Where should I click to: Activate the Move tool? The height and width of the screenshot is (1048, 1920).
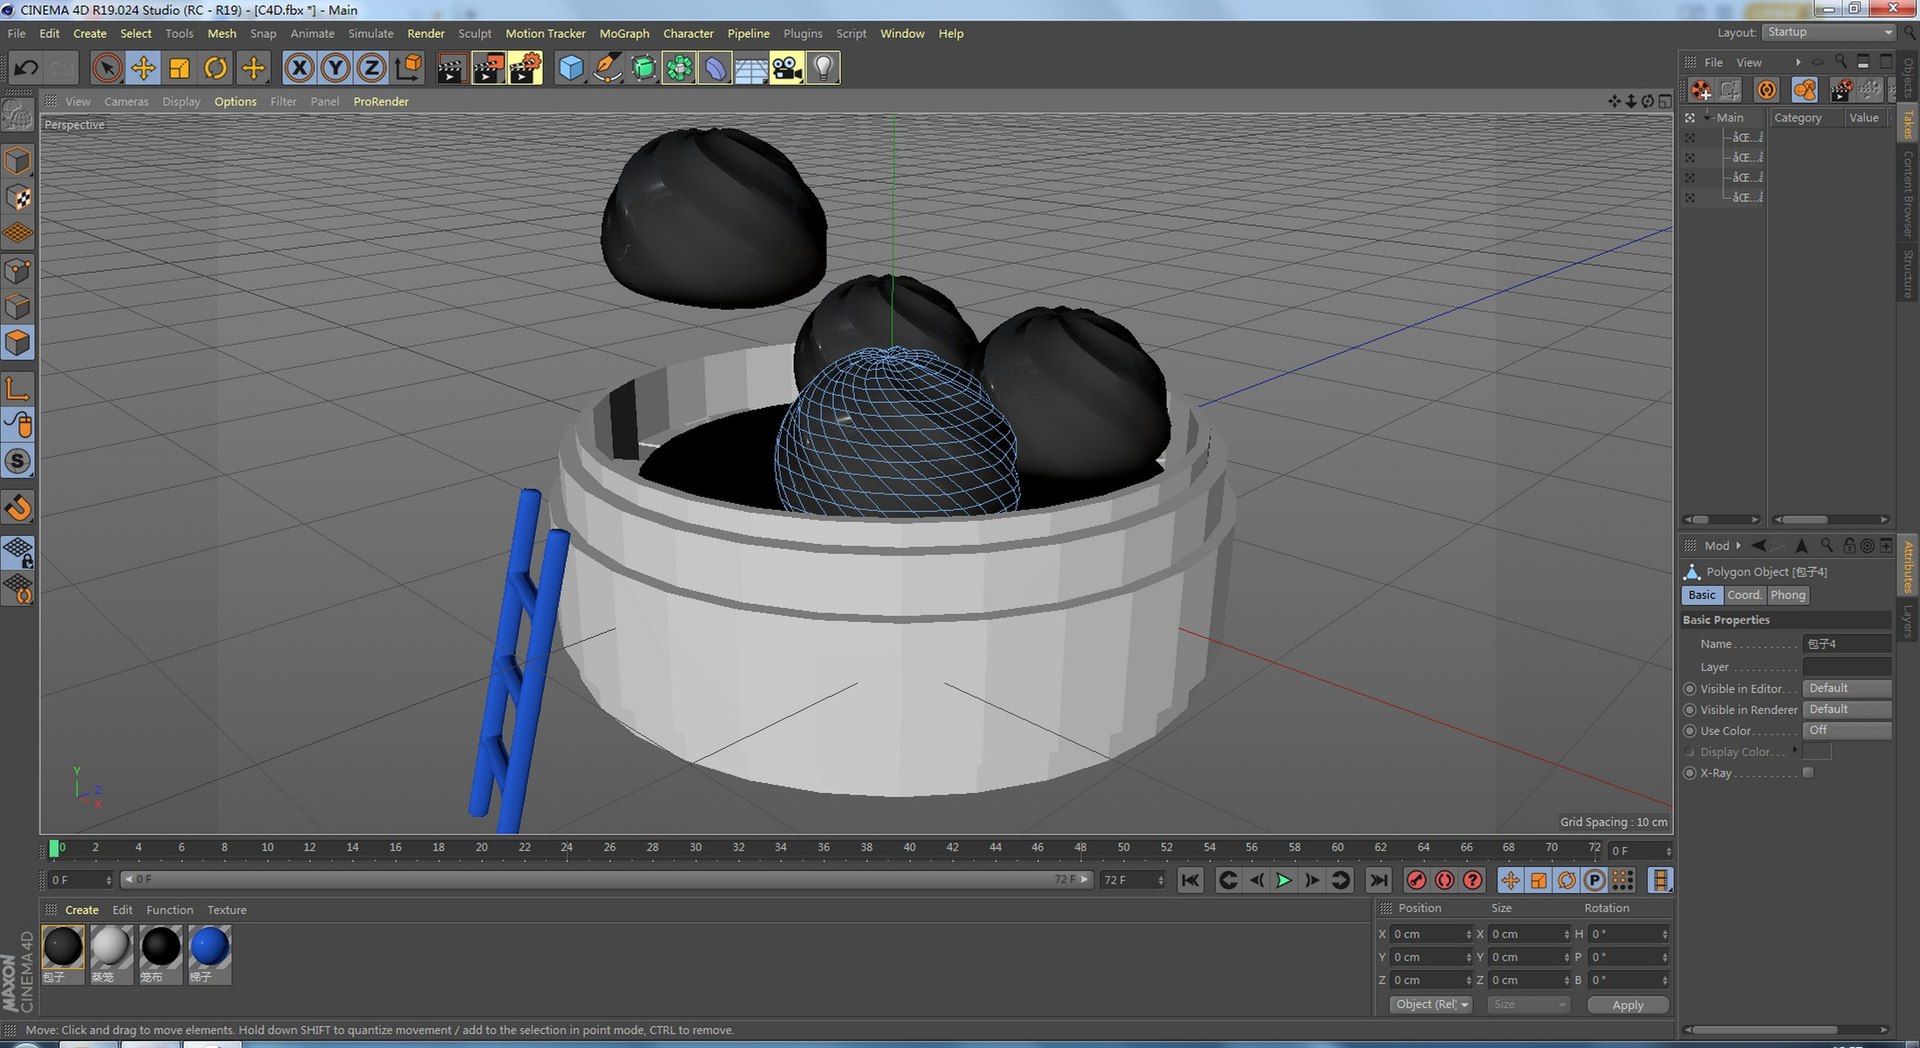[x=143, y=68]
